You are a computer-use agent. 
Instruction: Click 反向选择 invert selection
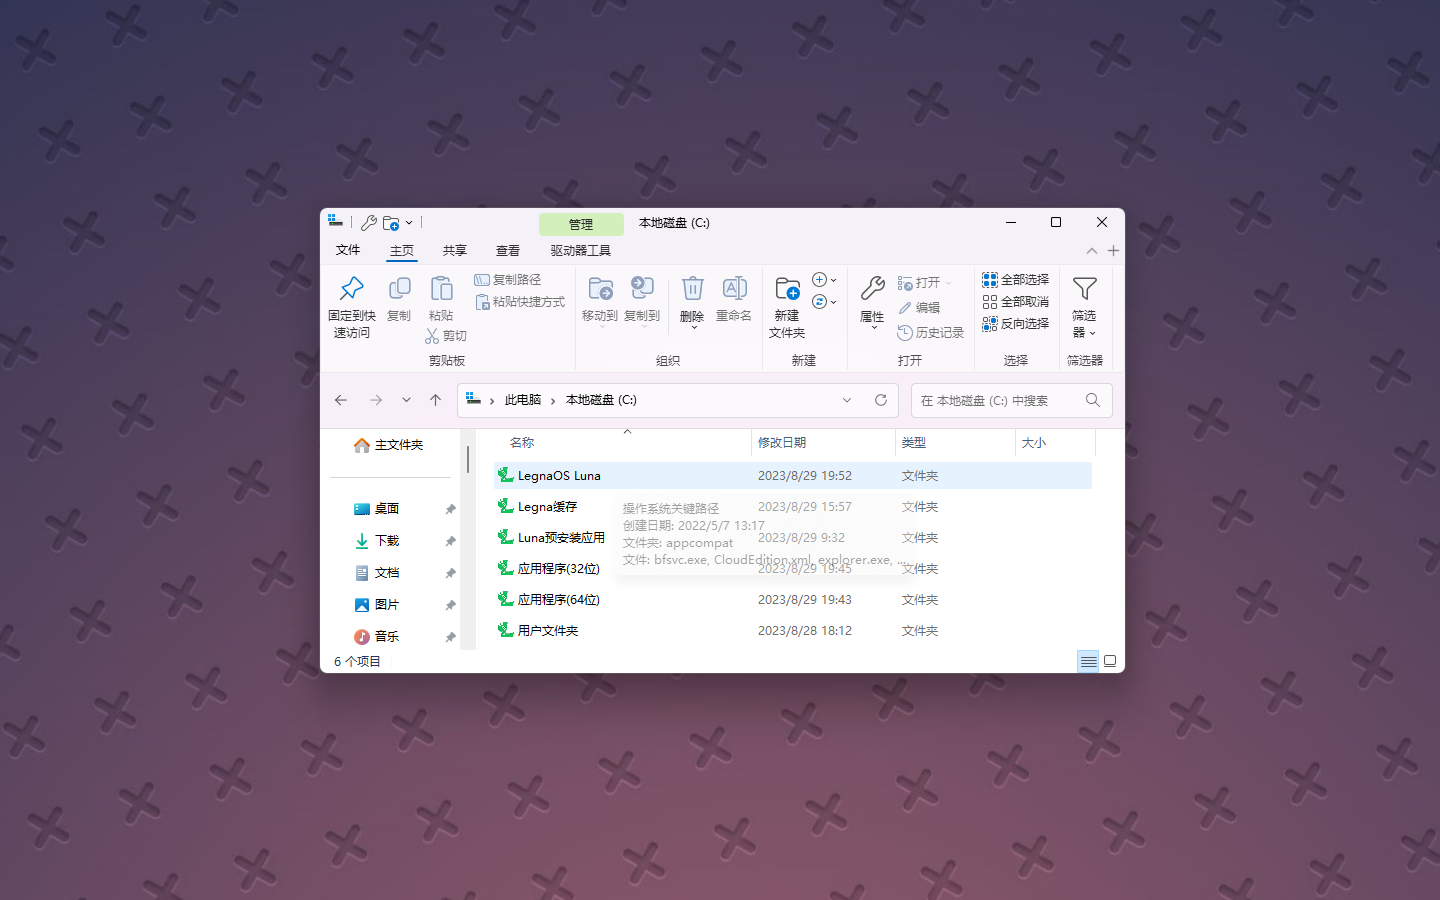pos(1015,324)
